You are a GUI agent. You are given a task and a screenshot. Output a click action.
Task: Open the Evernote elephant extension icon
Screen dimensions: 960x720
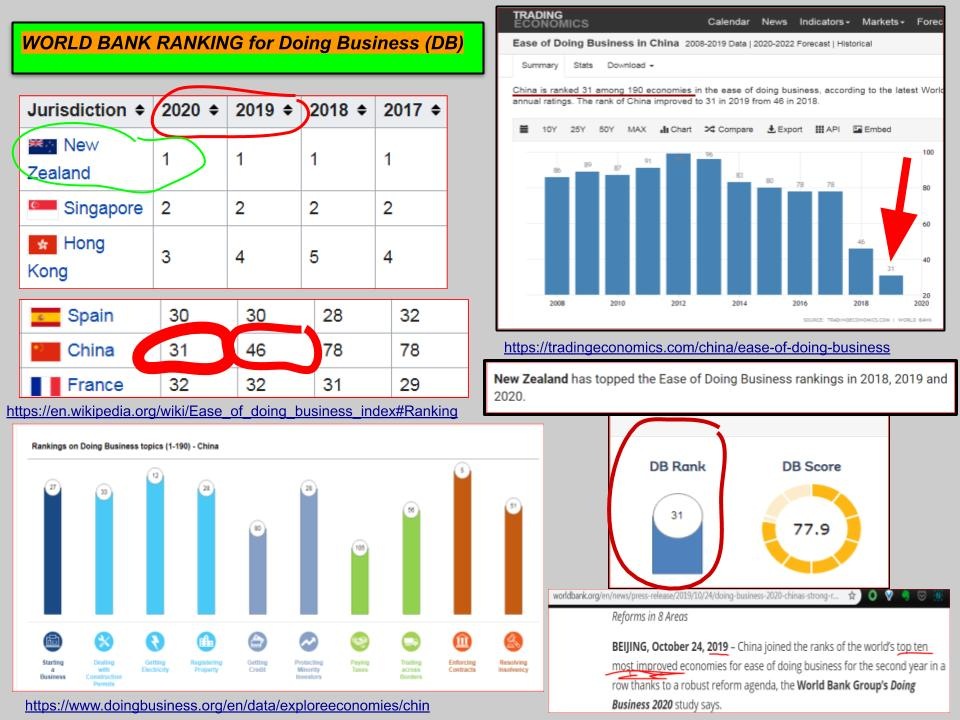pos(906,596)
